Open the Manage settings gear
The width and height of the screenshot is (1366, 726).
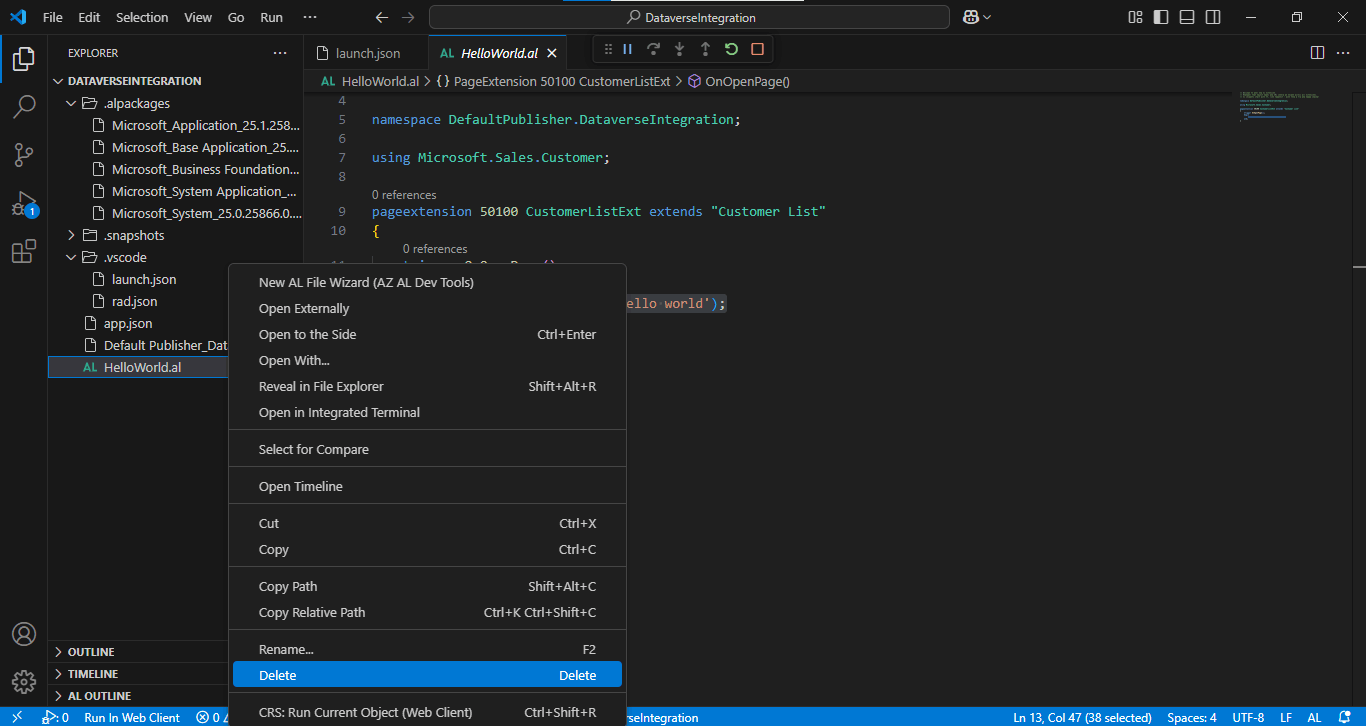tap(24, 682)
